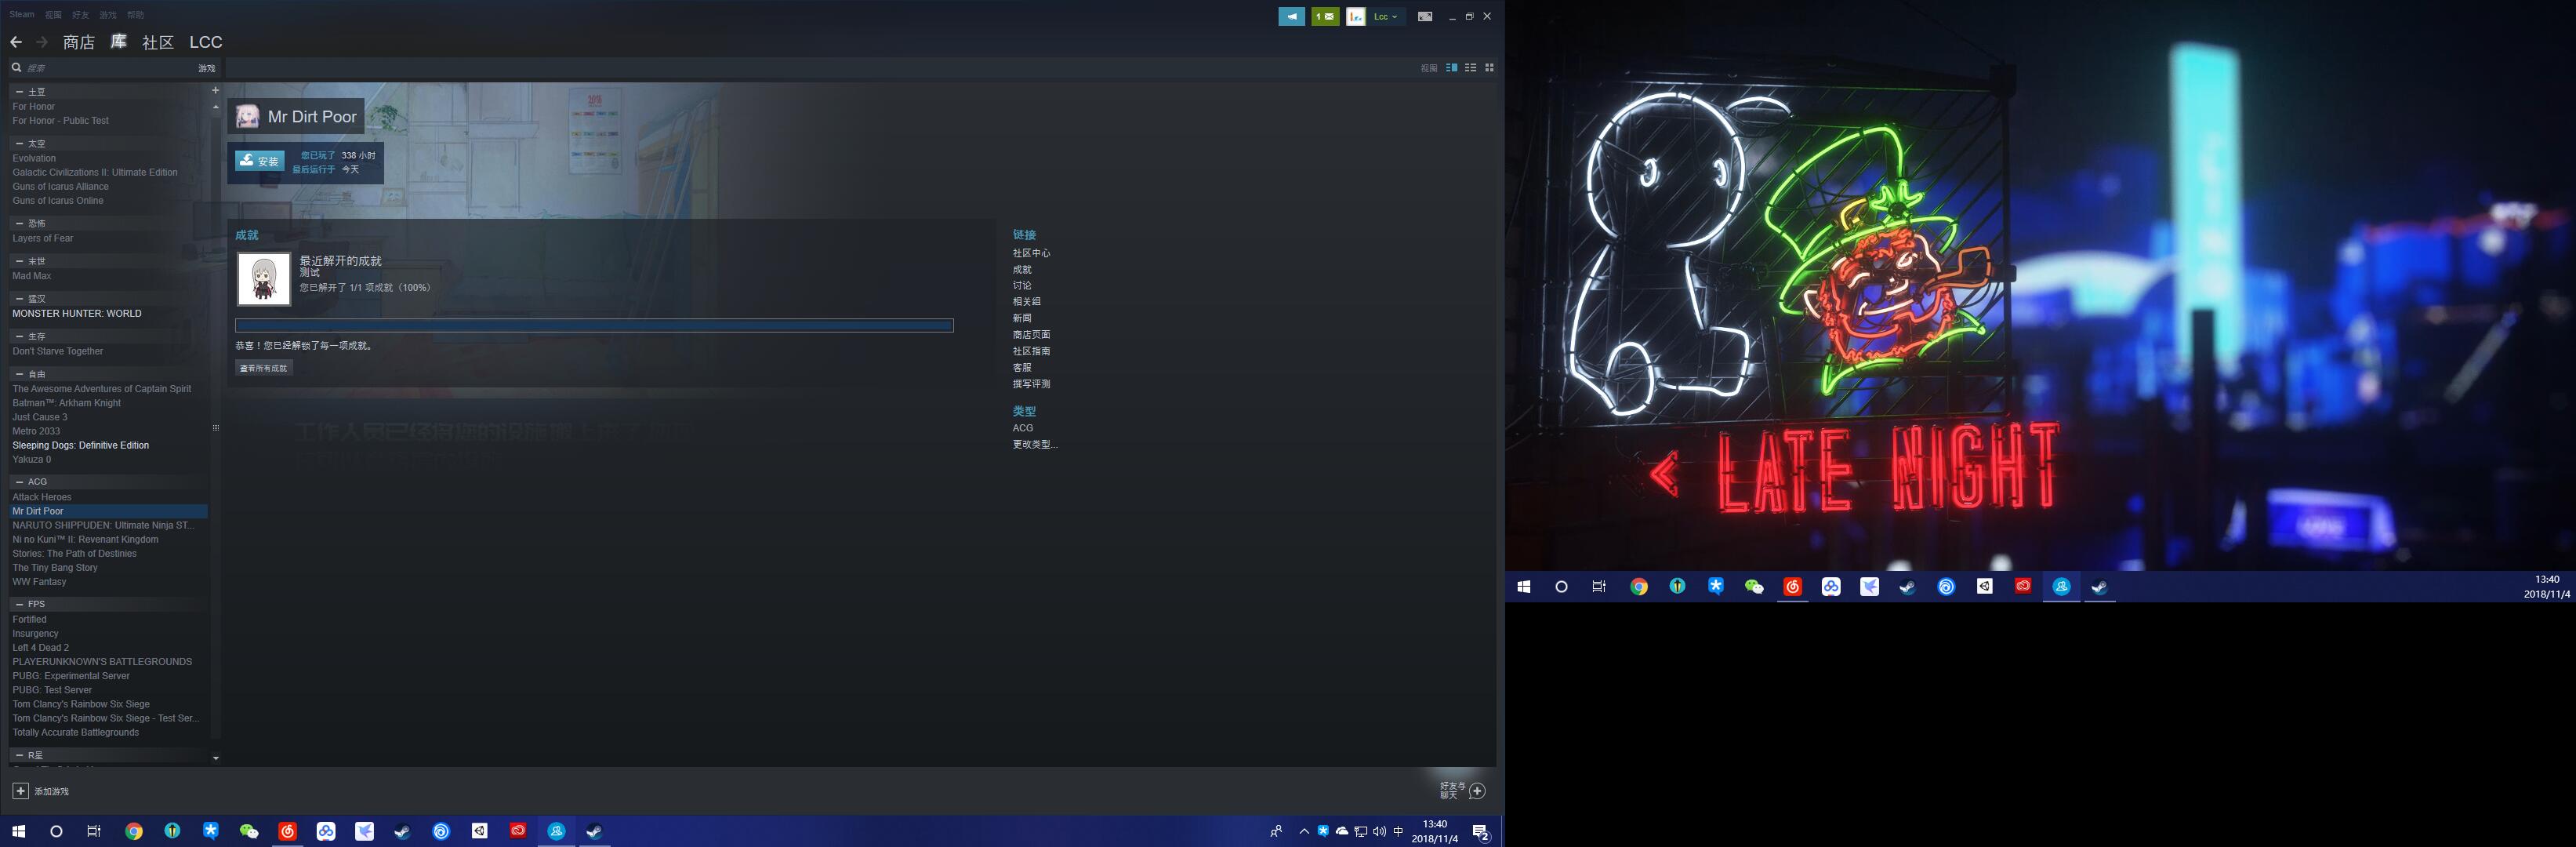Viewport: 2576px width, 847px height.
Task: Switch to Big Picture mode icon
Action: point(1425,16)
